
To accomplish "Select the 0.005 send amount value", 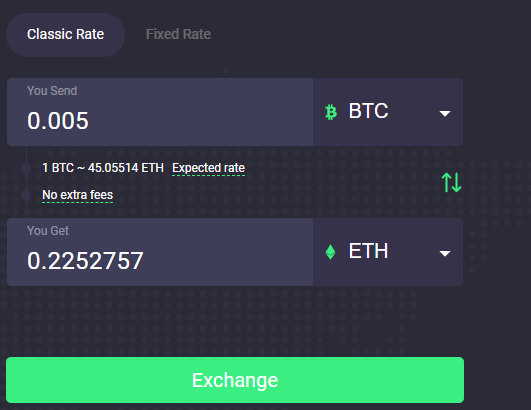I will point(58,121).
